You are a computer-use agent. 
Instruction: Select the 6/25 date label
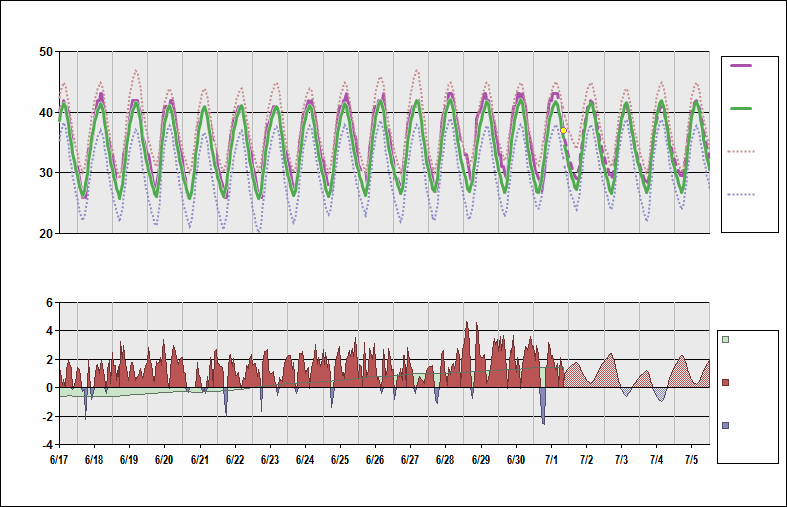340,460
